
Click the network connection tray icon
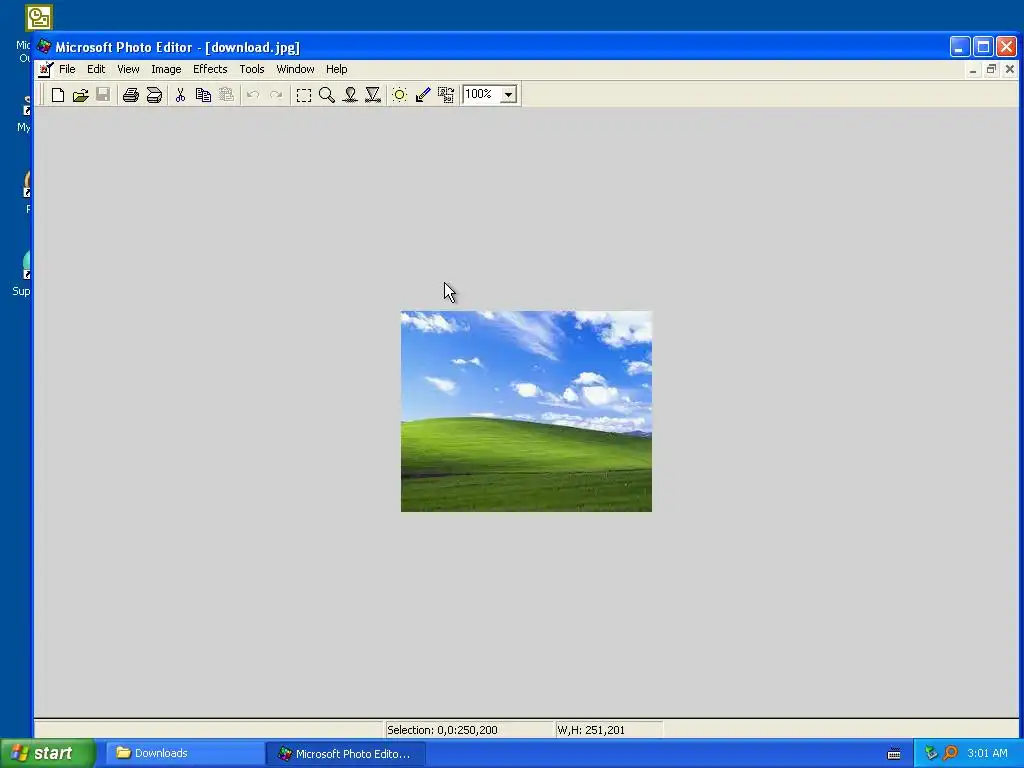(931, 753)
